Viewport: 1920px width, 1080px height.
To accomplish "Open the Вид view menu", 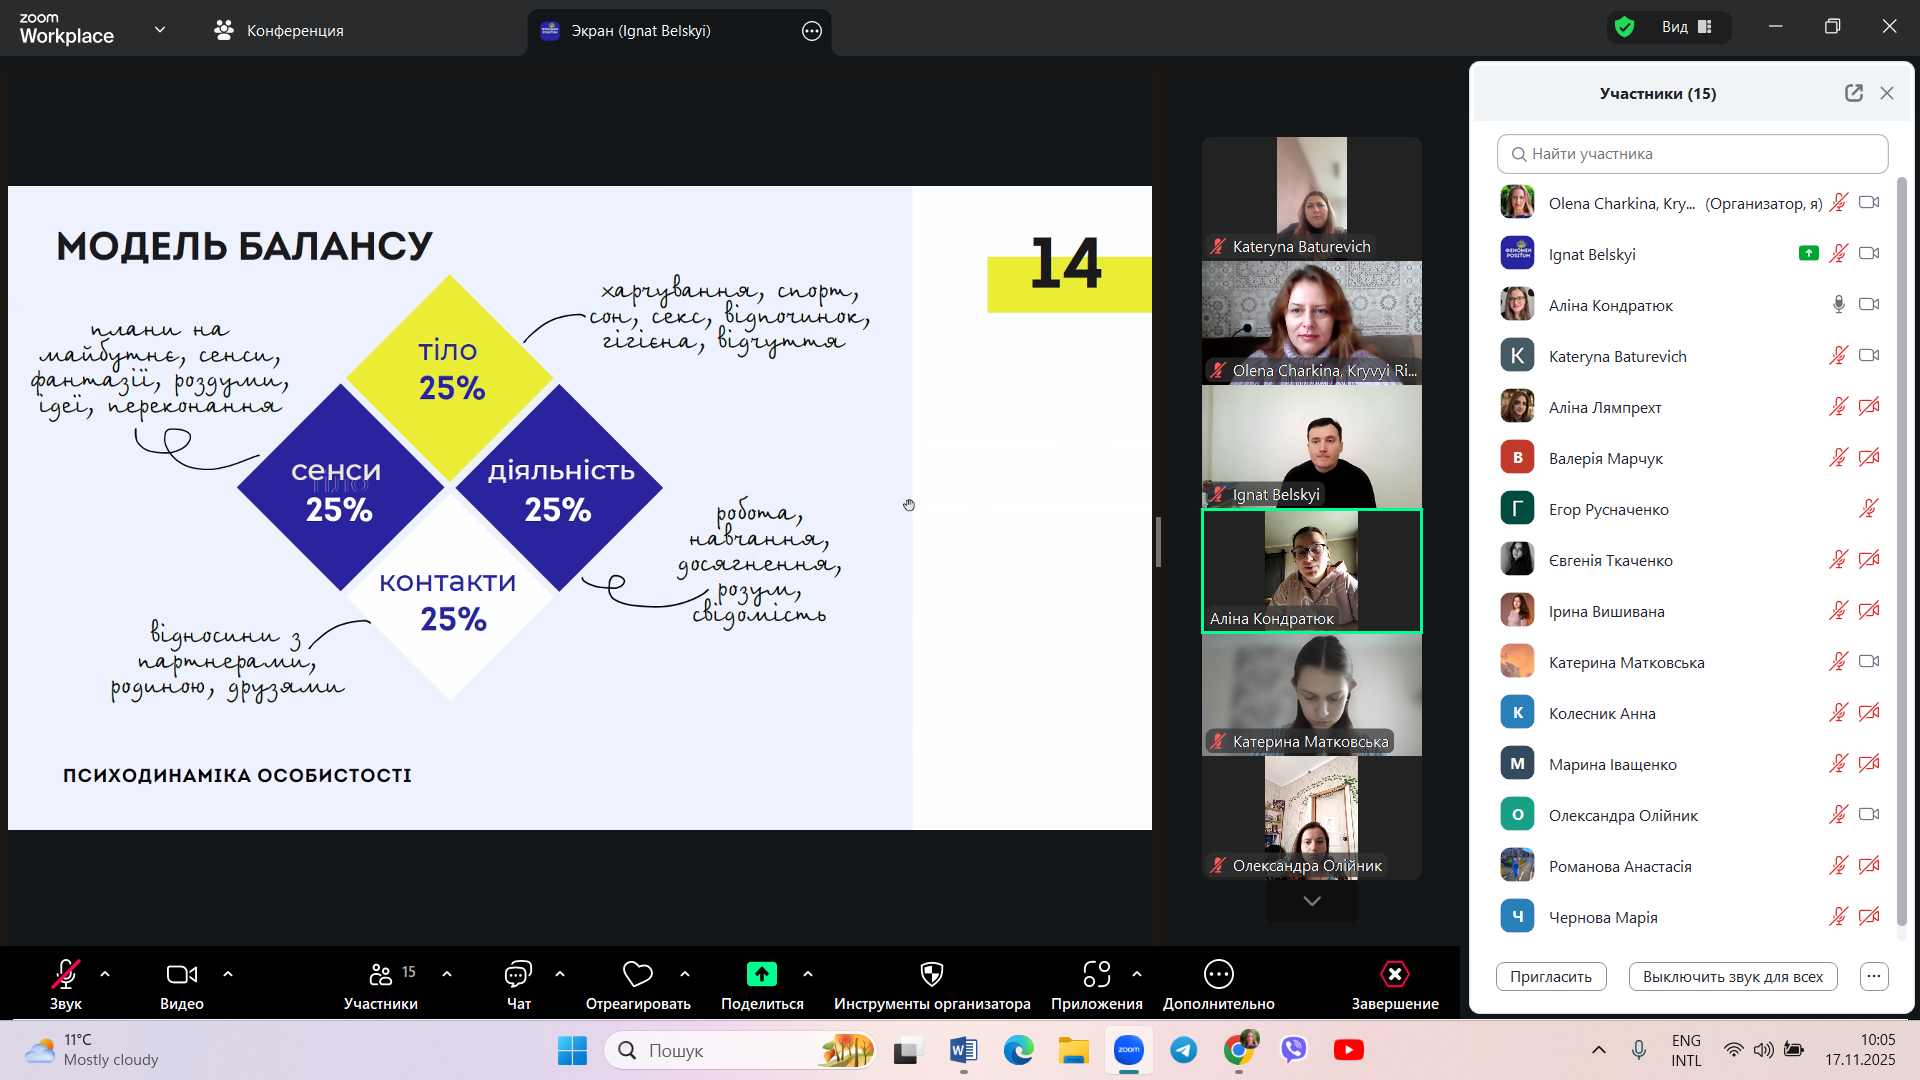I will (x=1686, y=27).
